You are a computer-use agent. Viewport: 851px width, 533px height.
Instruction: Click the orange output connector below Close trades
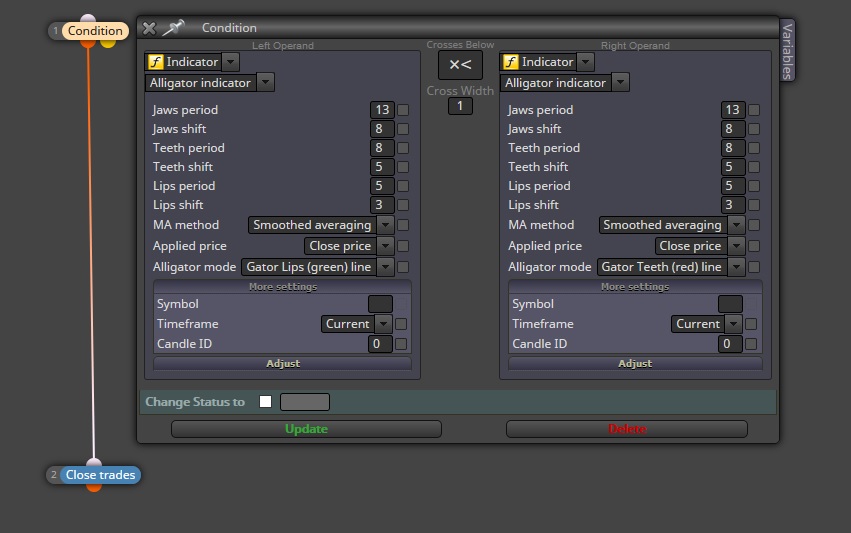point(94,487)
